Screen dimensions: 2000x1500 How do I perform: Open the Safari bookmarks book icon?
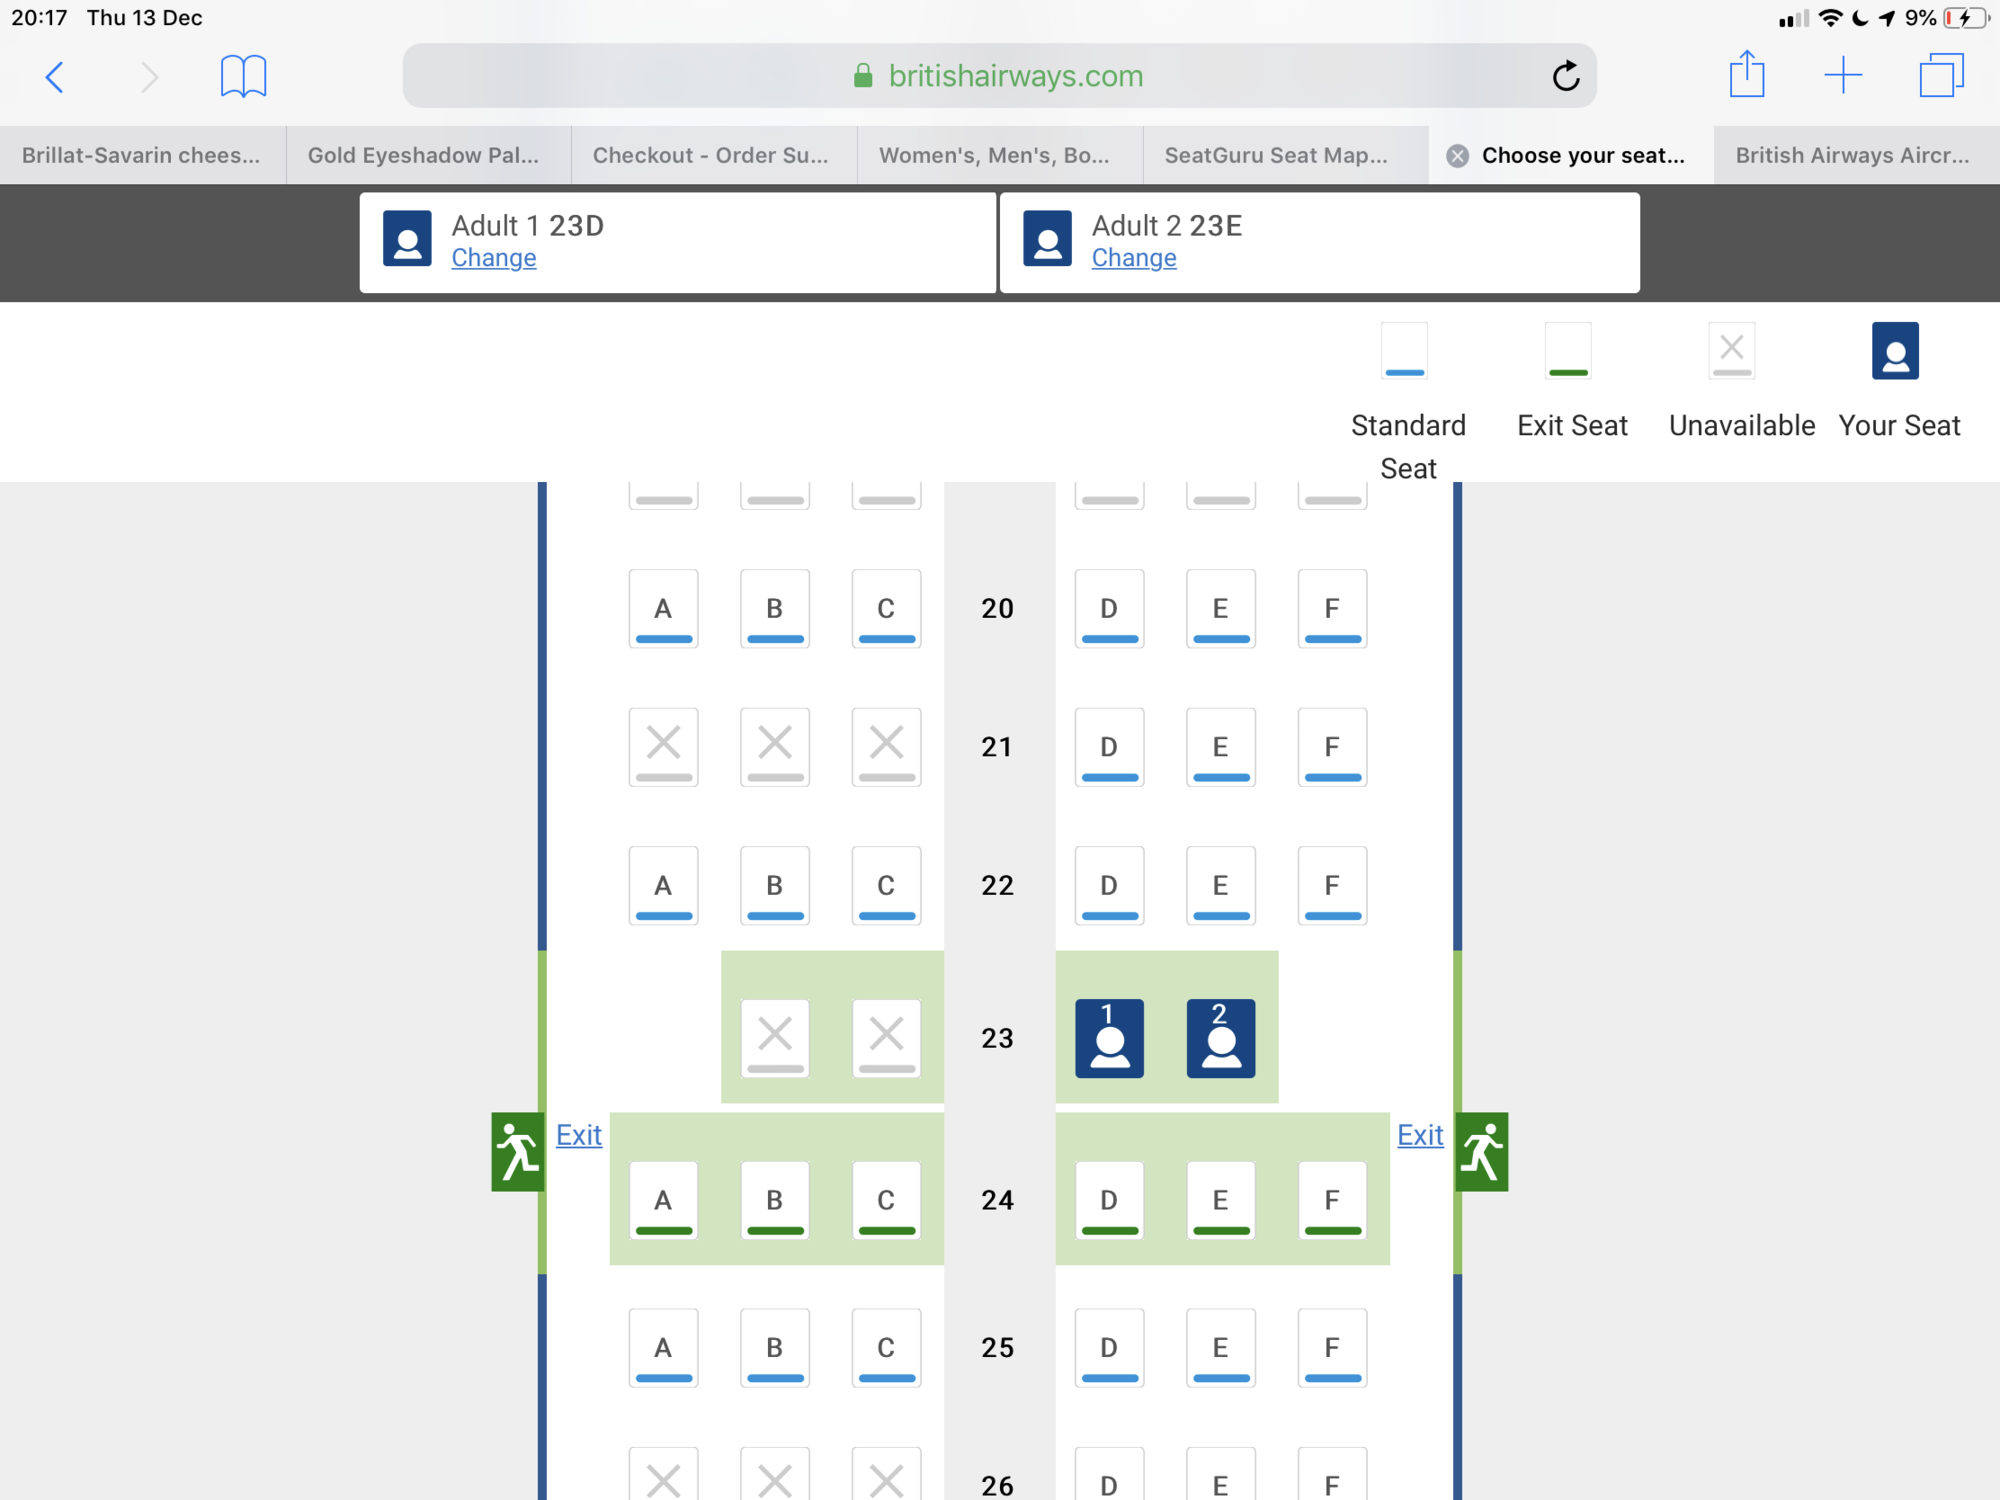pos(243,77)
